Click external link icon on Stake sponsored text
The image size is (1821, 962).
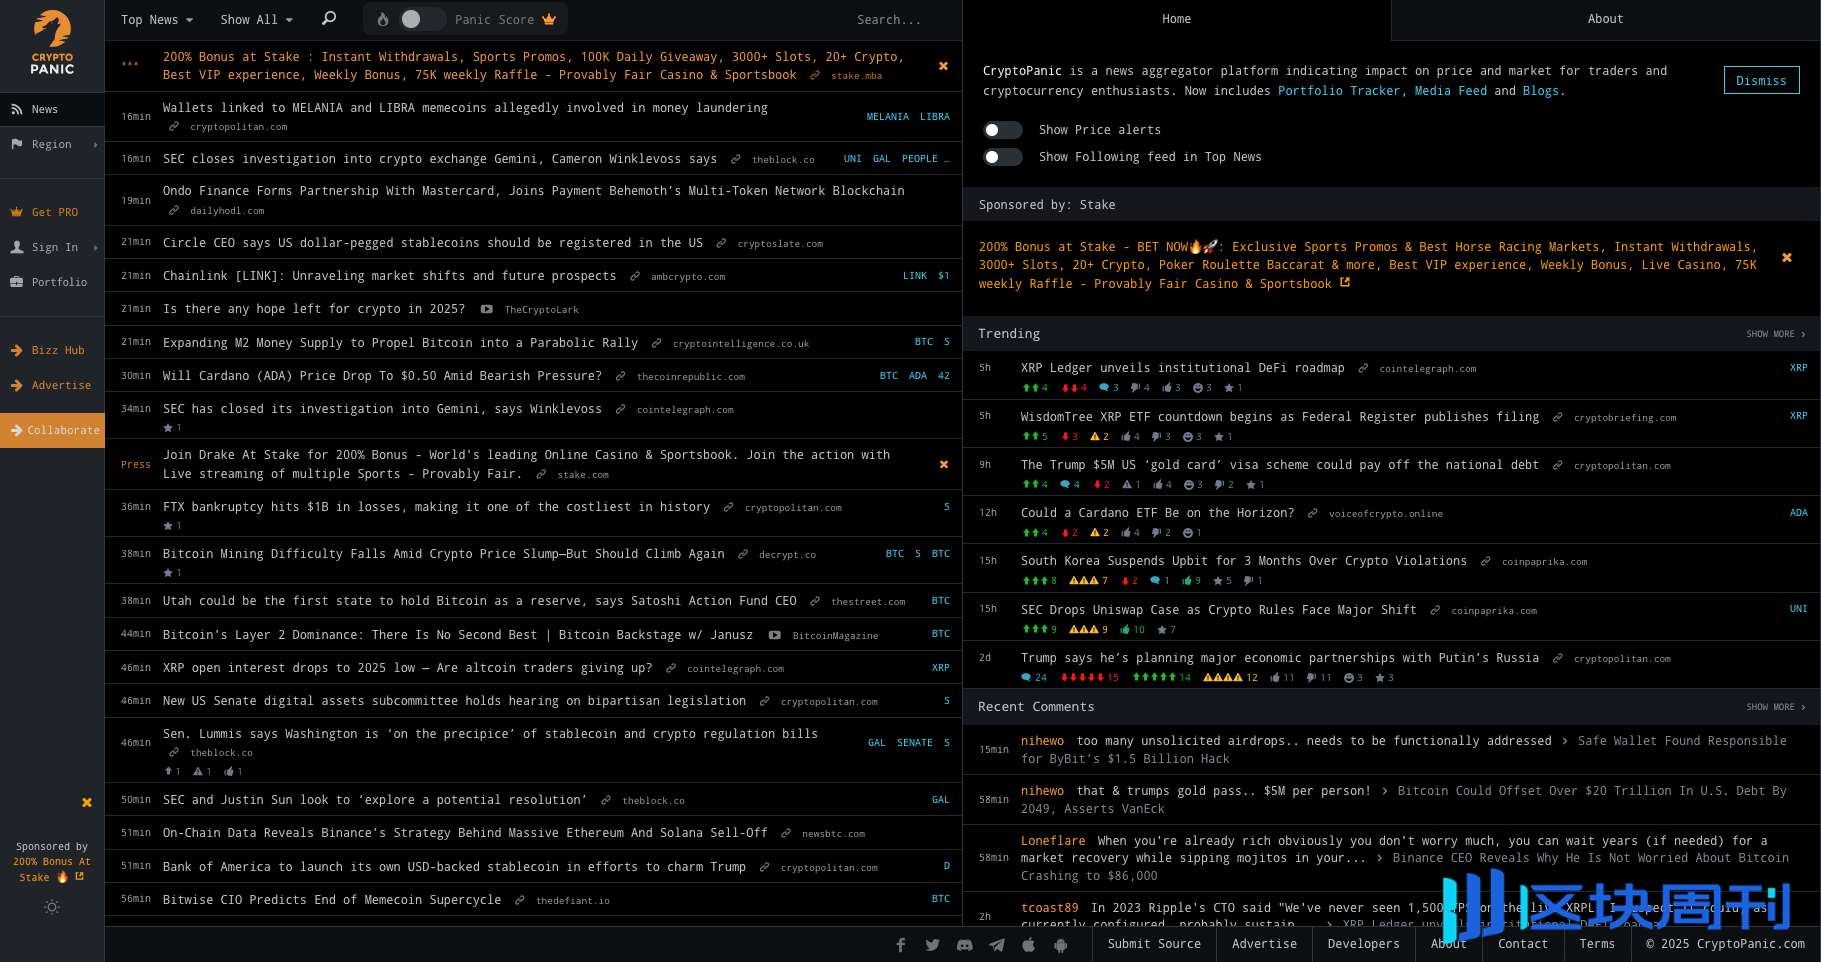[x=1345, y=283]
